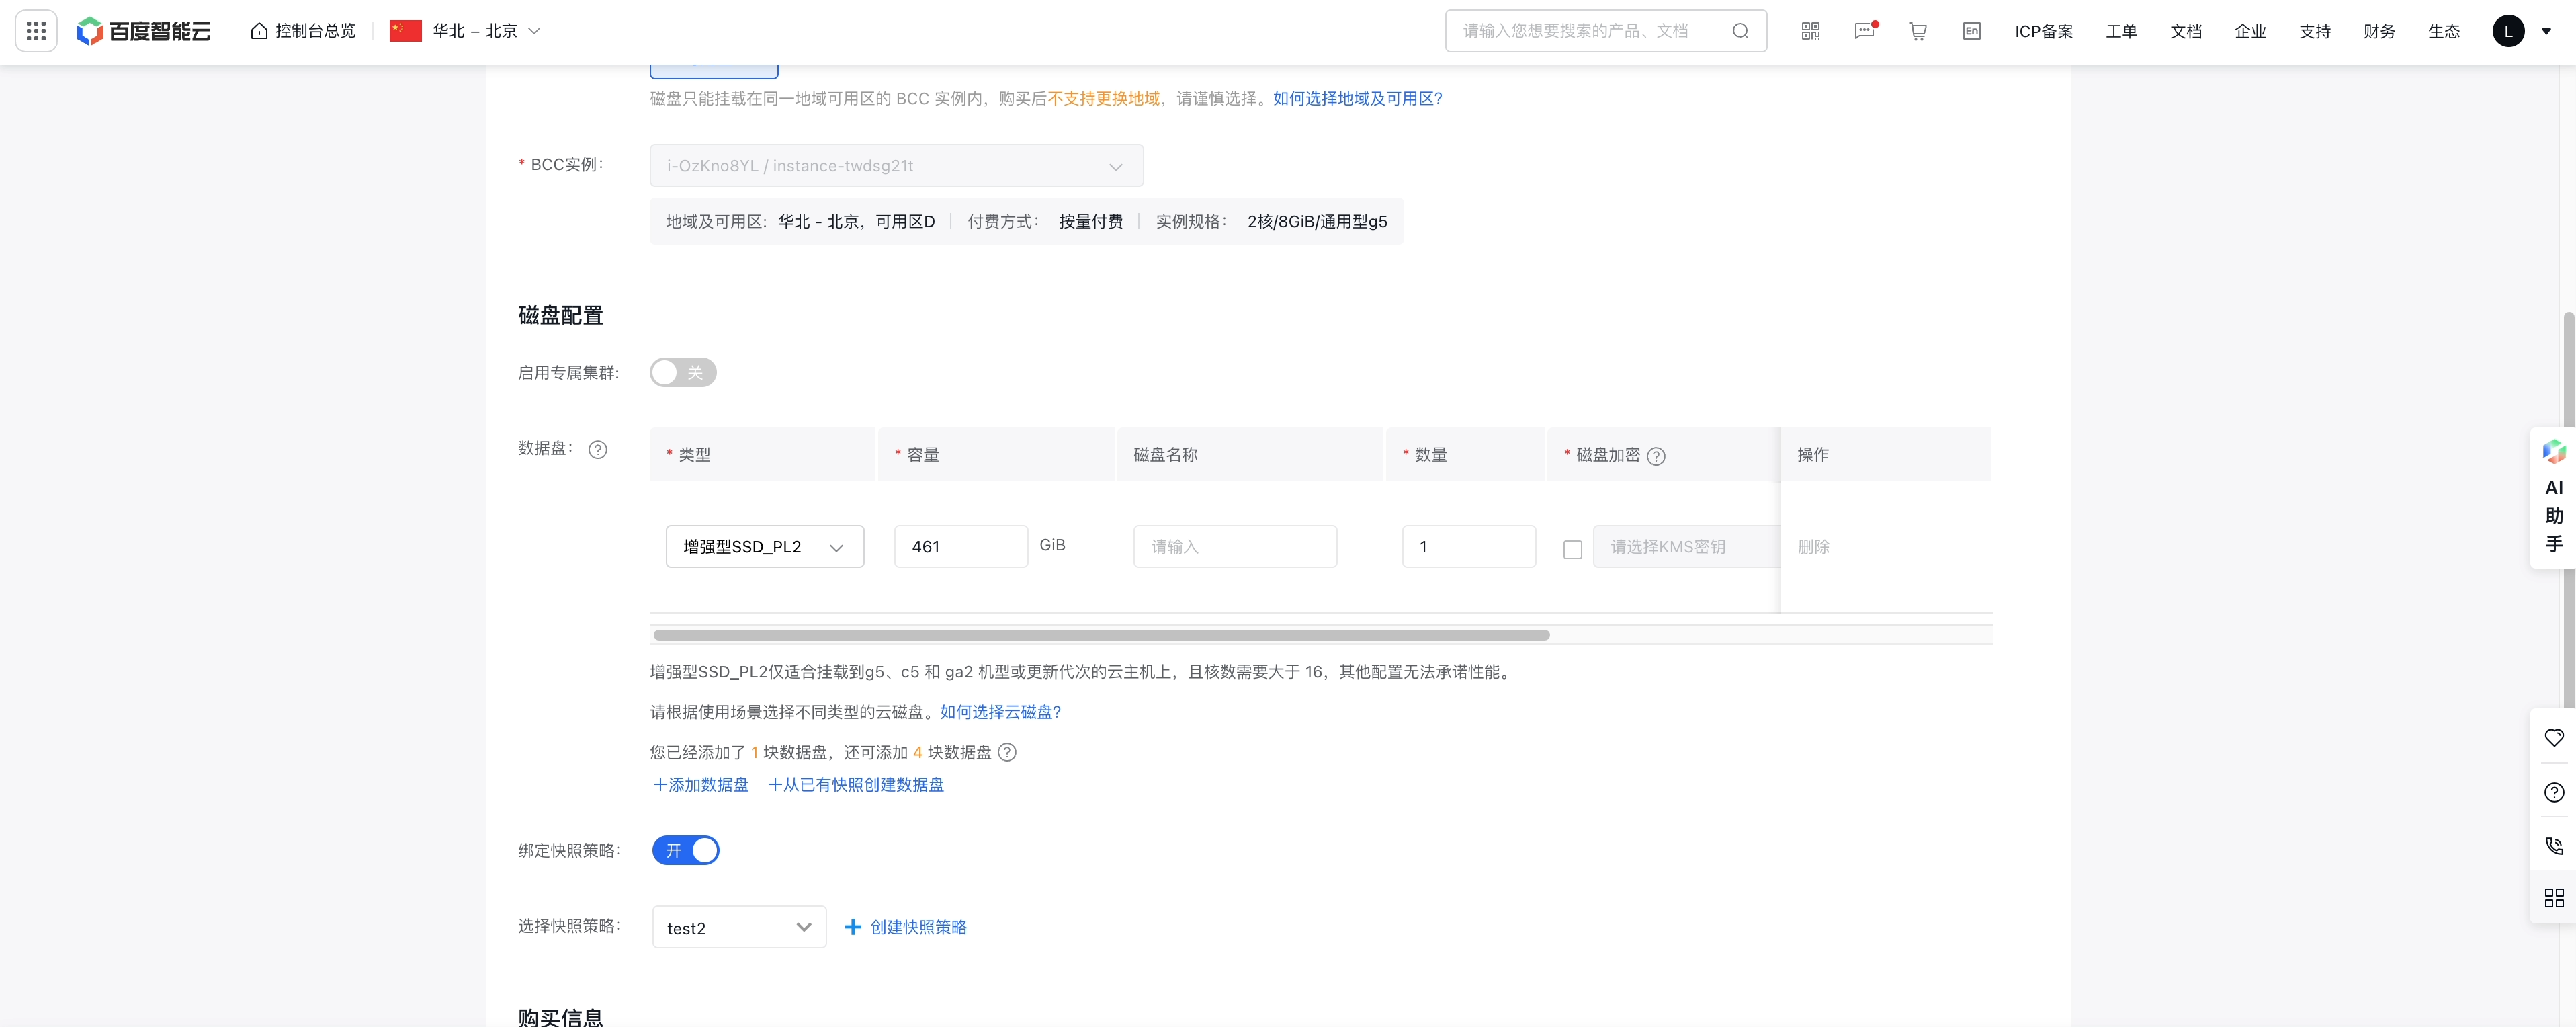Click 删除 in the data disk row
Image resolution: width=2576 pixels, height=1027 pixels.
point(1813,546)
